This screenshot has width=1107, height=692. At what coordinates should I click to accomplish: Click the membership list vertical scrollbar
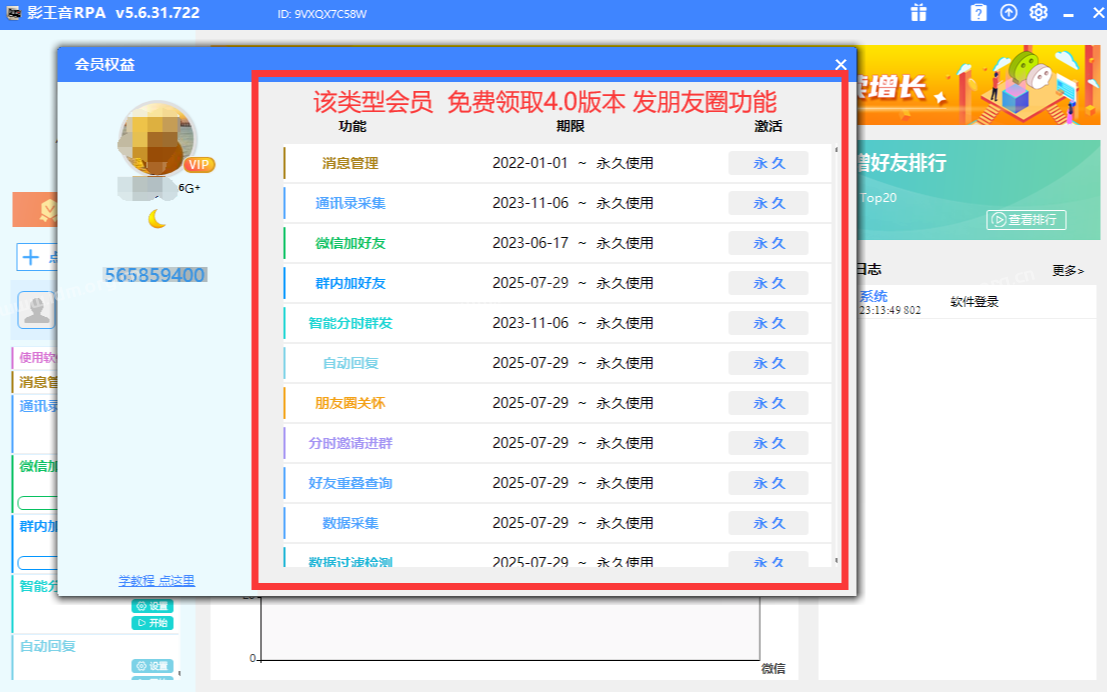[x=837, y=355]
